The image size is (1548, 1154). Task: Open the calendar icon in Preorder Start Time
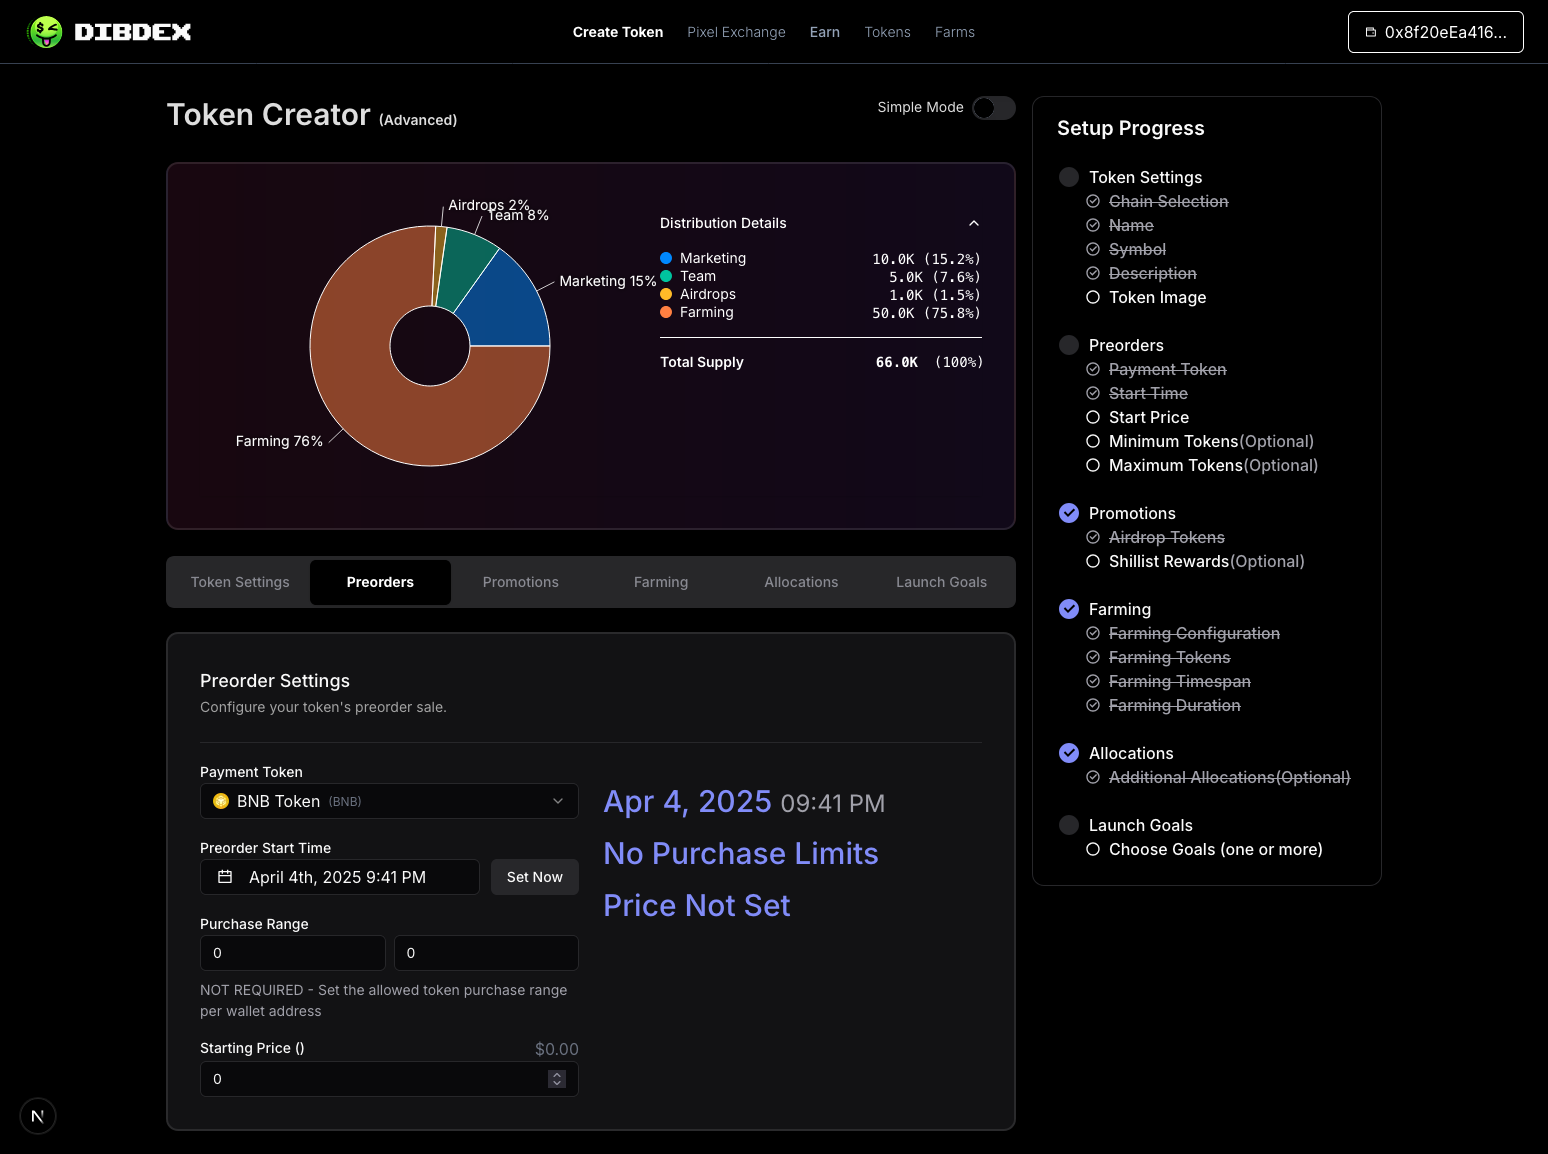[x=225, y=877]
